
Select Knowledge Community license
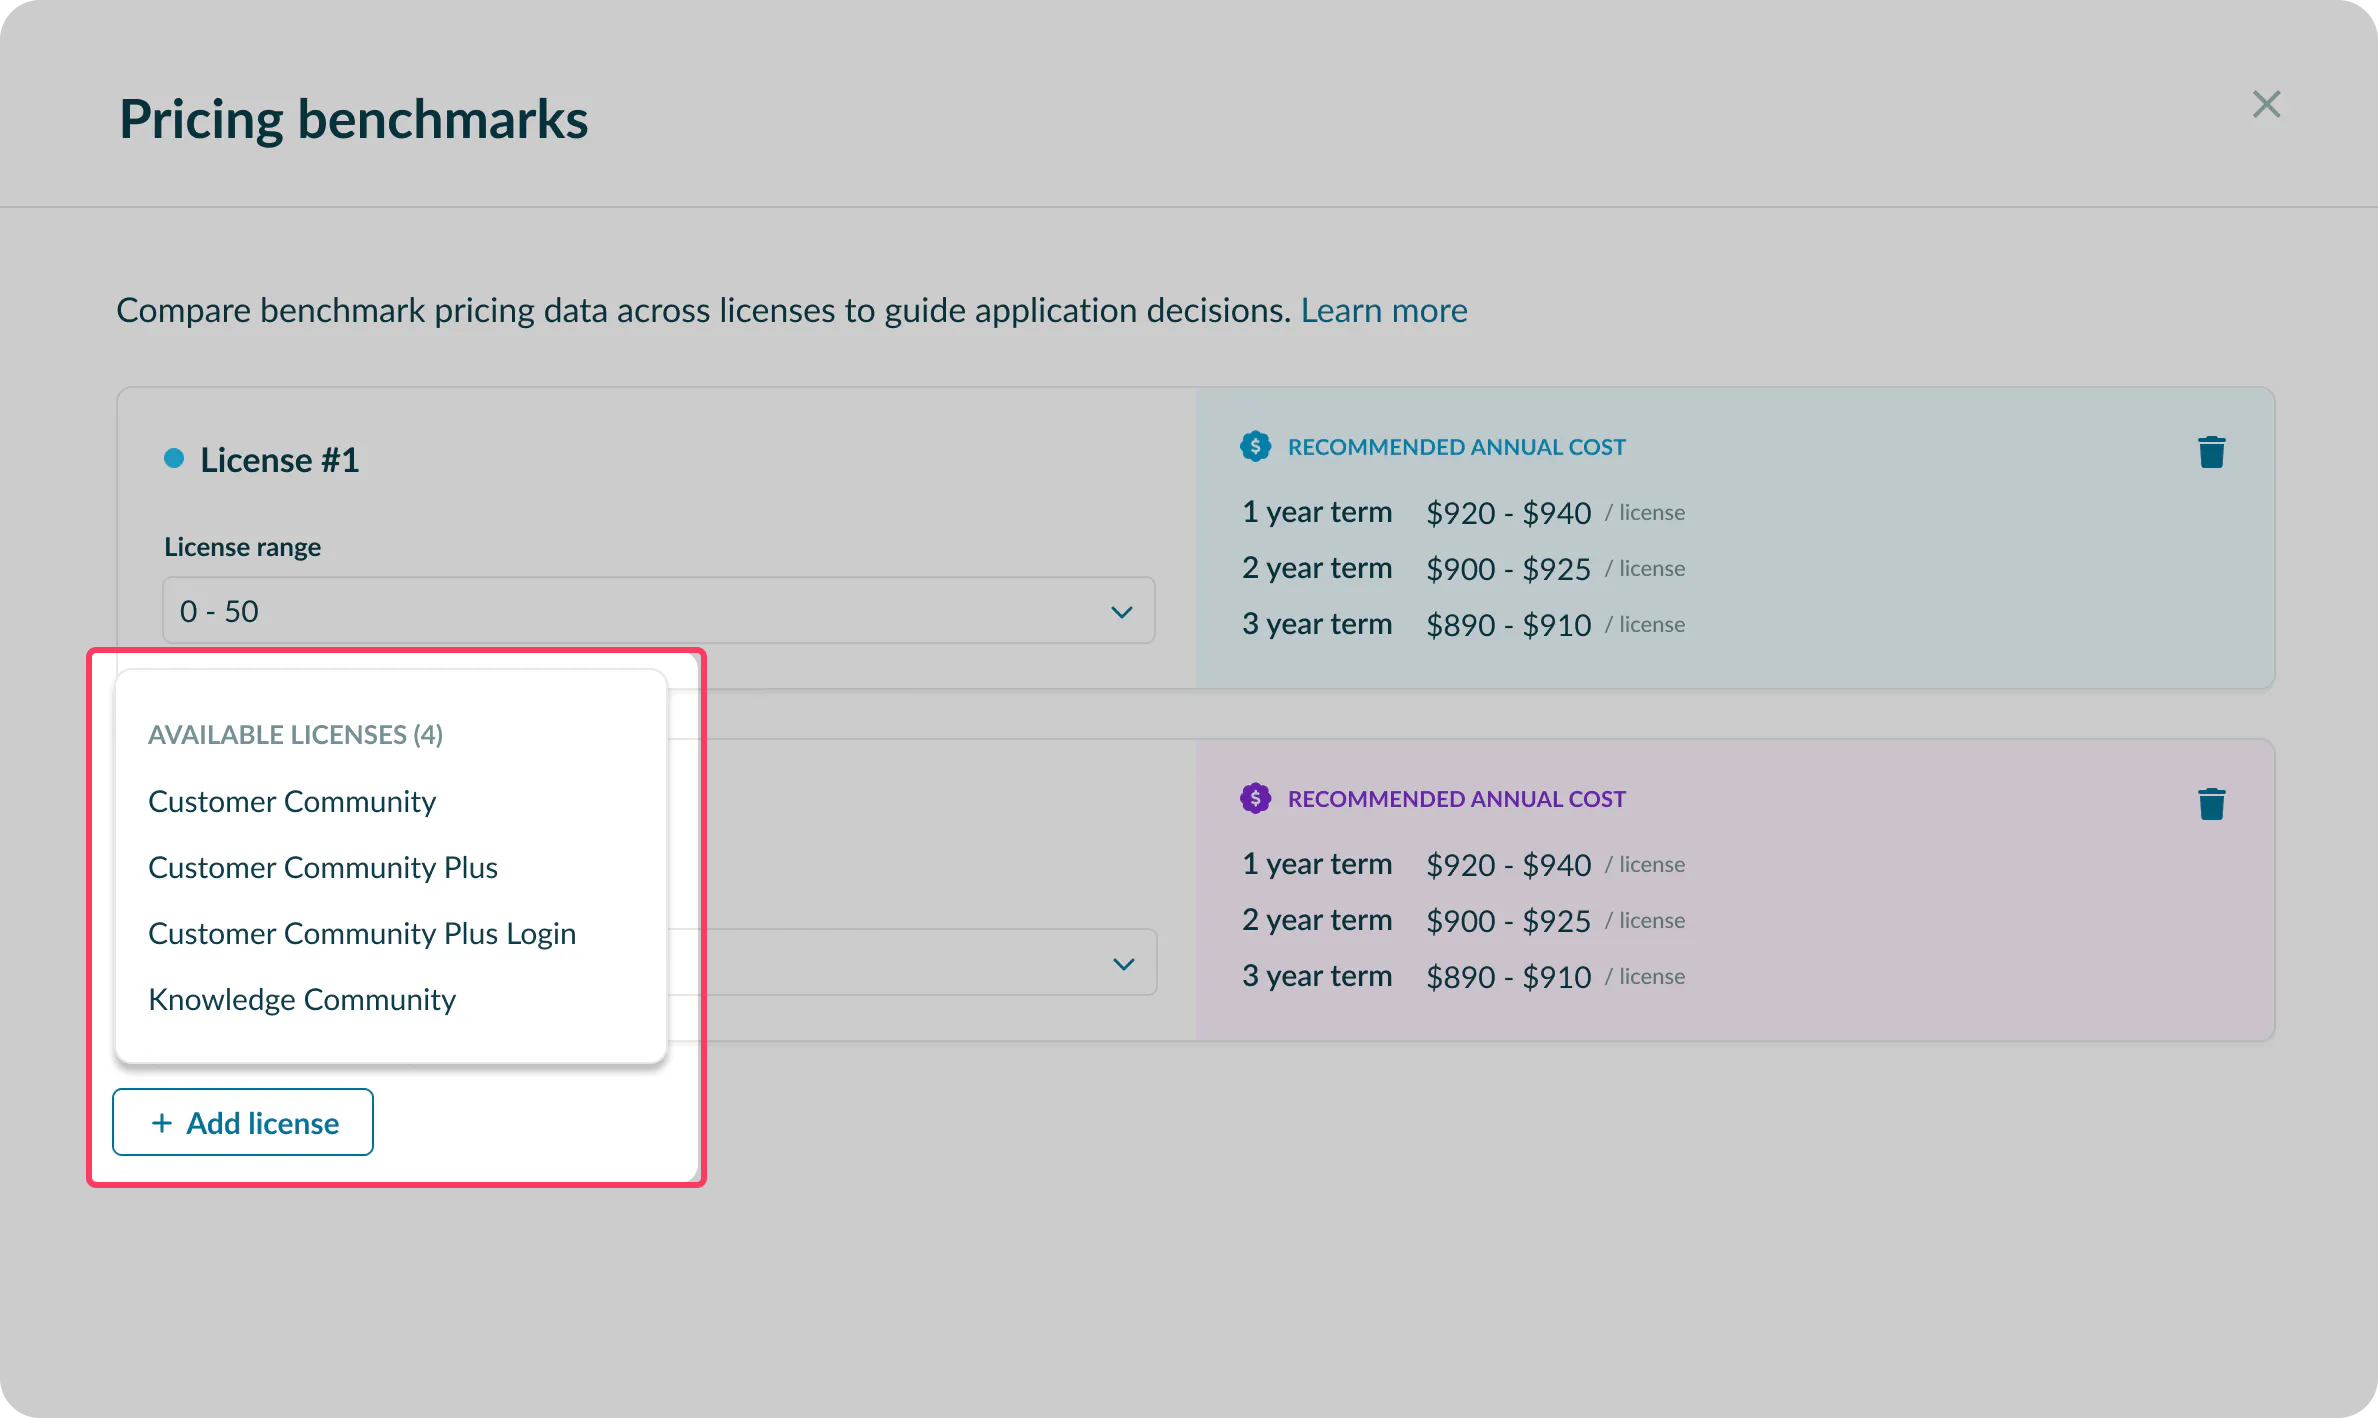click(x=301, y=999)
